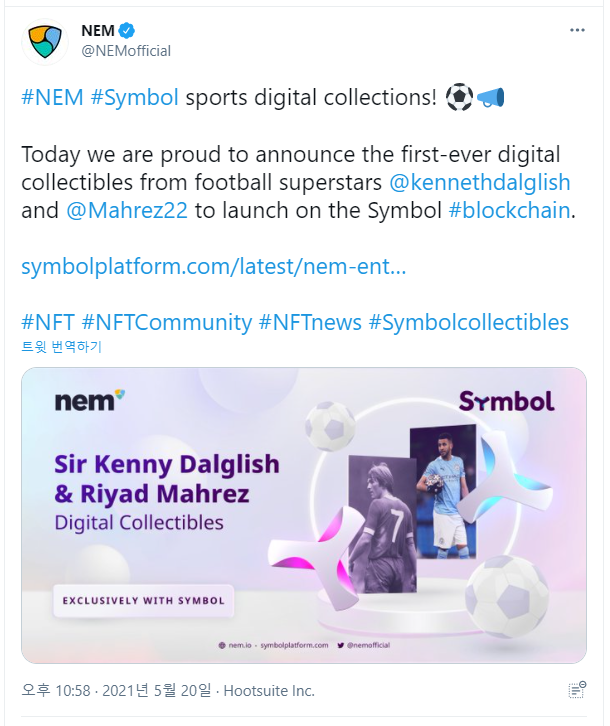Viewport: 610px width, 726px height.
Task: Click the 트윗 번역하기 translate link
Action: click(62, 347)
